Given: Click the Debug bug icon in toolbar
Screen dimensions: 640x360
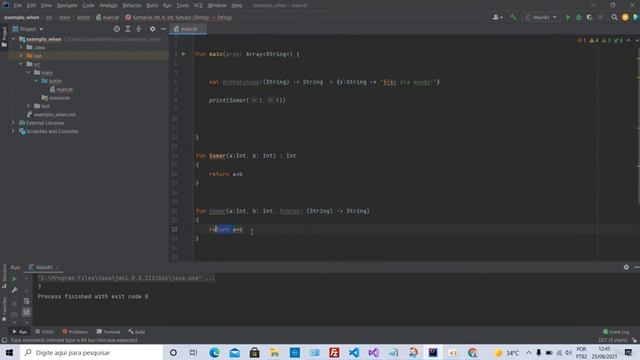Looking at the screenshot, I should 578,17.
